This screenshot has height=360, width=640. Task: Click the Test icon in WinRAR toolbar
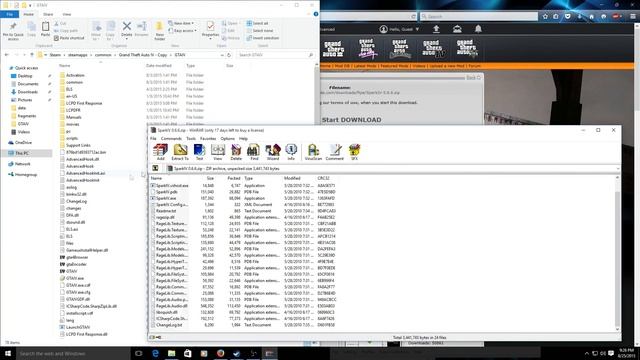pyautogui.click(x=199, y=152)
